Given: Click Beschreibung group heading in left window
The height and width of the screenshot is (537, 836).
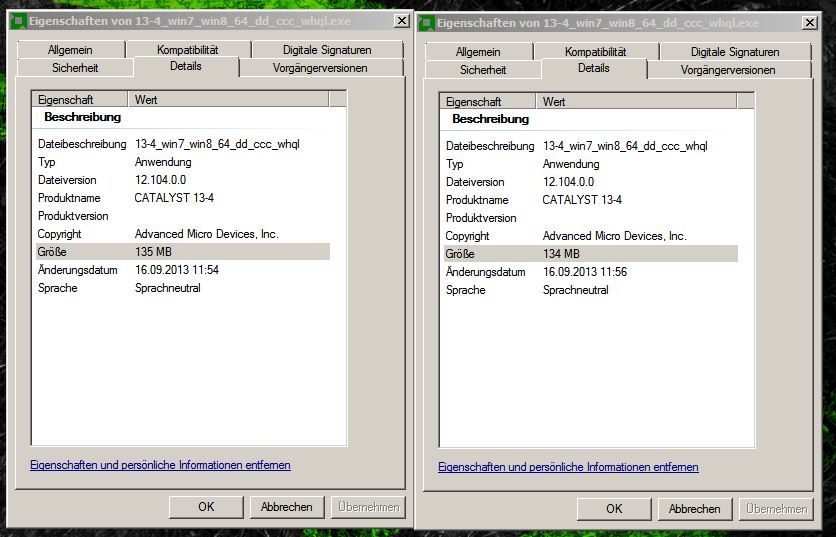Looking at the screenshot, I should coord(83,117).
